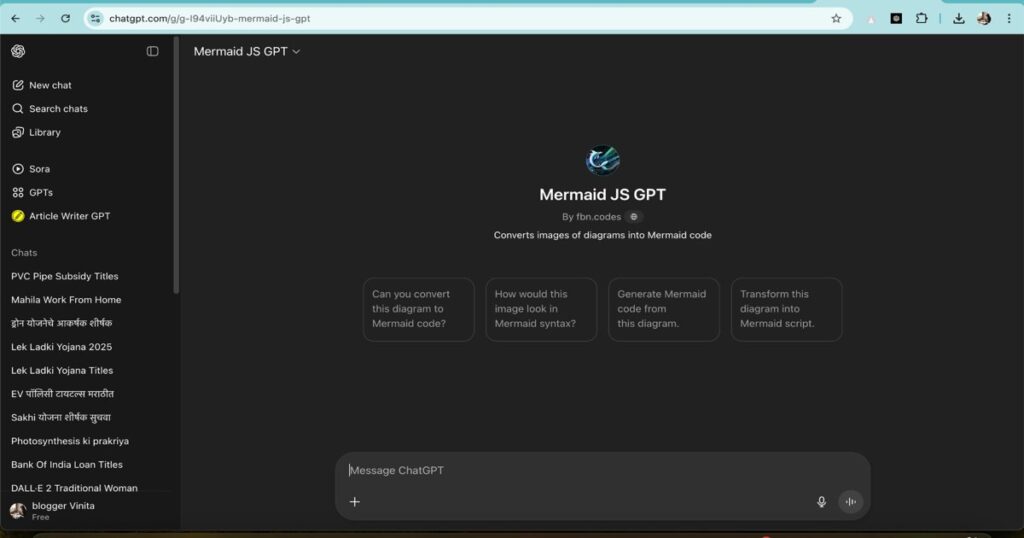Open the EV पॉलिसी टायटल्स chat
This screenshot has width=1024, height=538.
[x=63, y=394]
